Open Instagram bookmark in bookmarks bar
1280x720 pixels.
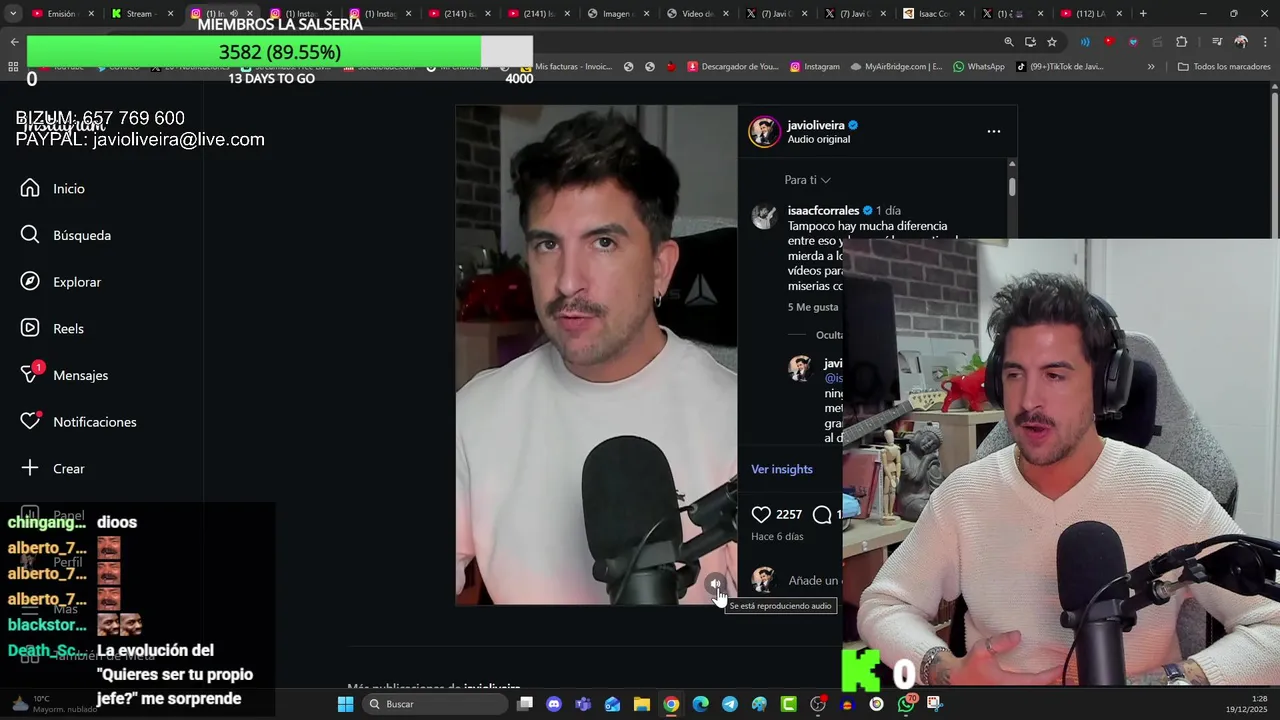(x=814, y=67)
